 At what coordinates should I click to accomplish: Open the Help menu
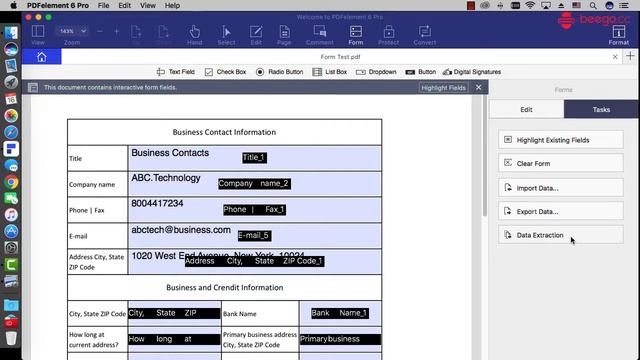(x=172, y=6)
